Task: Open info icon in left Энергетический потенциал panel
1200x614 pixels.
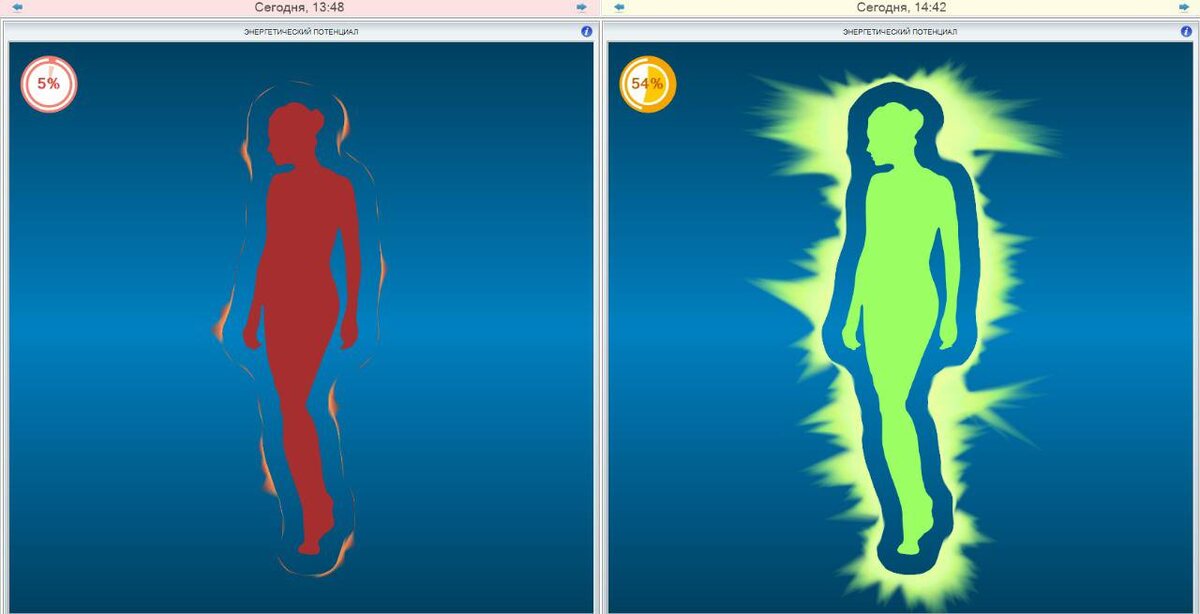Action: point(587,31)
